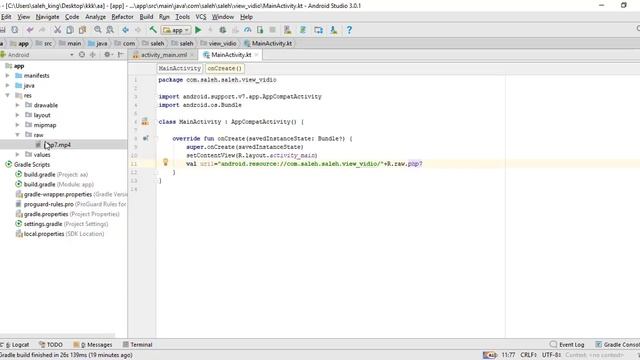Expand the mipmap folder
This screenshot has width=640, height=360.
[18, 125]
